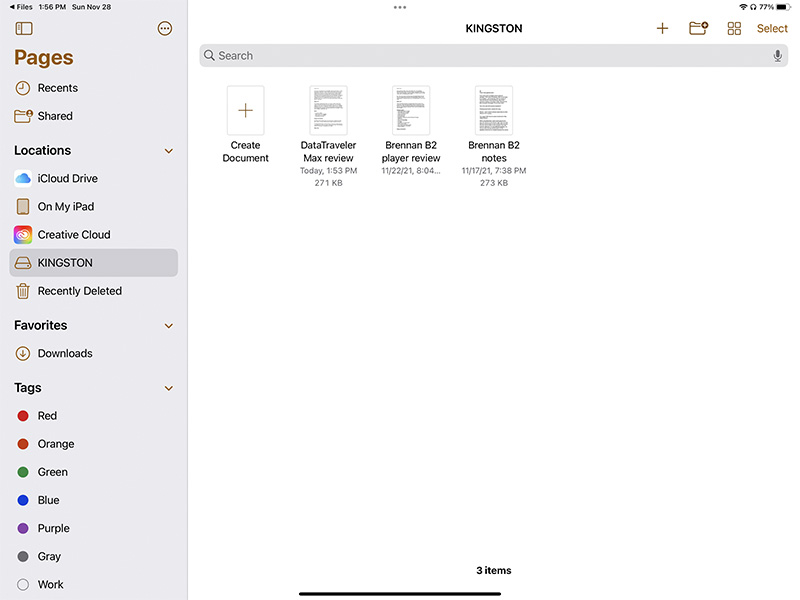The width and height of the screenshot is (800, 600).
Task: Tap the microphone icon for dictation
Action: point(777,56)
